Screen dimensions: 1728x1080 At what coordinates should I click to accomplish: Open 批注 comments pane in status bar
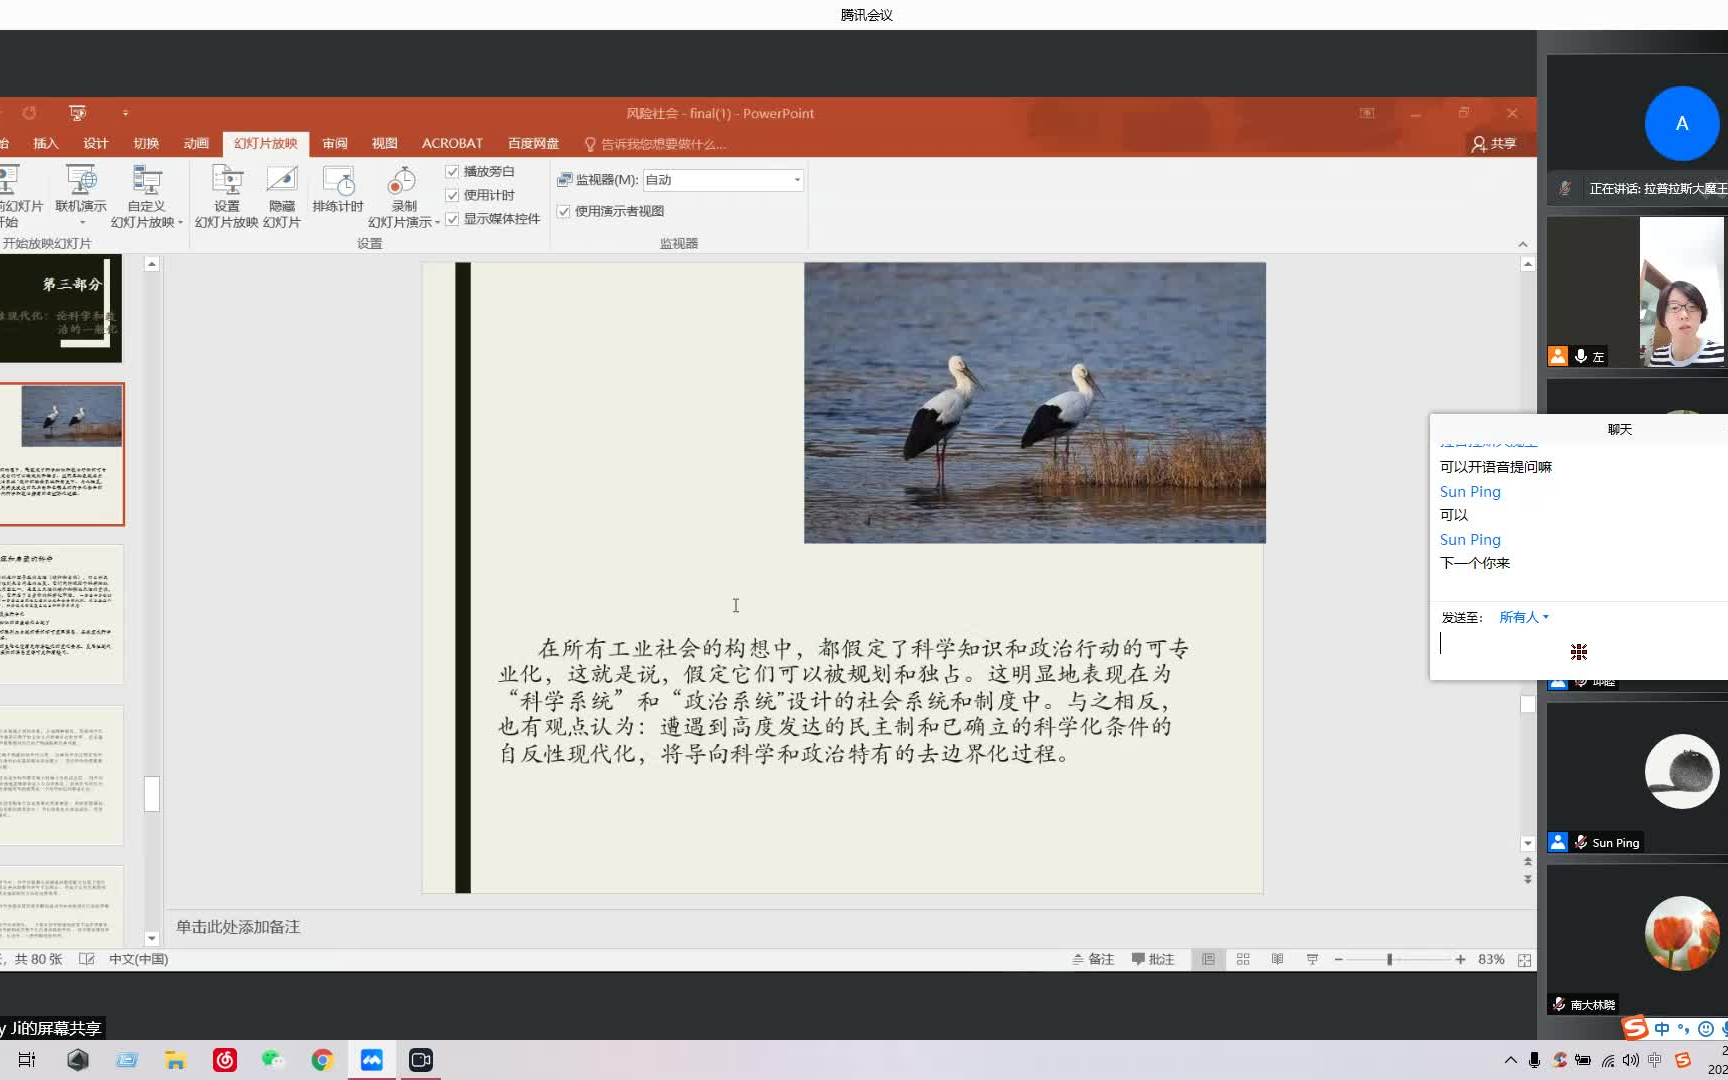point(1153,959)
